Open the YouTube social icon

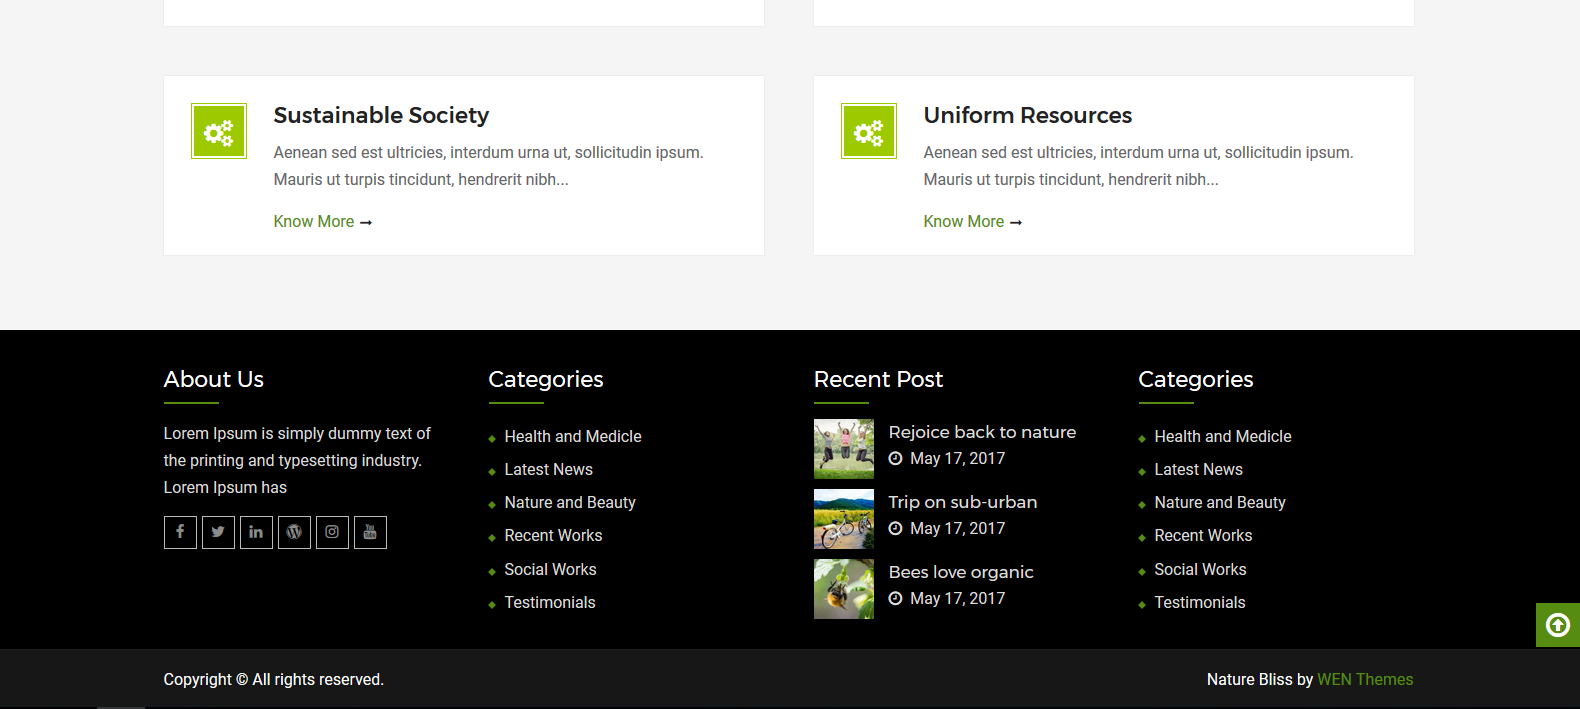tap(370, 532)
